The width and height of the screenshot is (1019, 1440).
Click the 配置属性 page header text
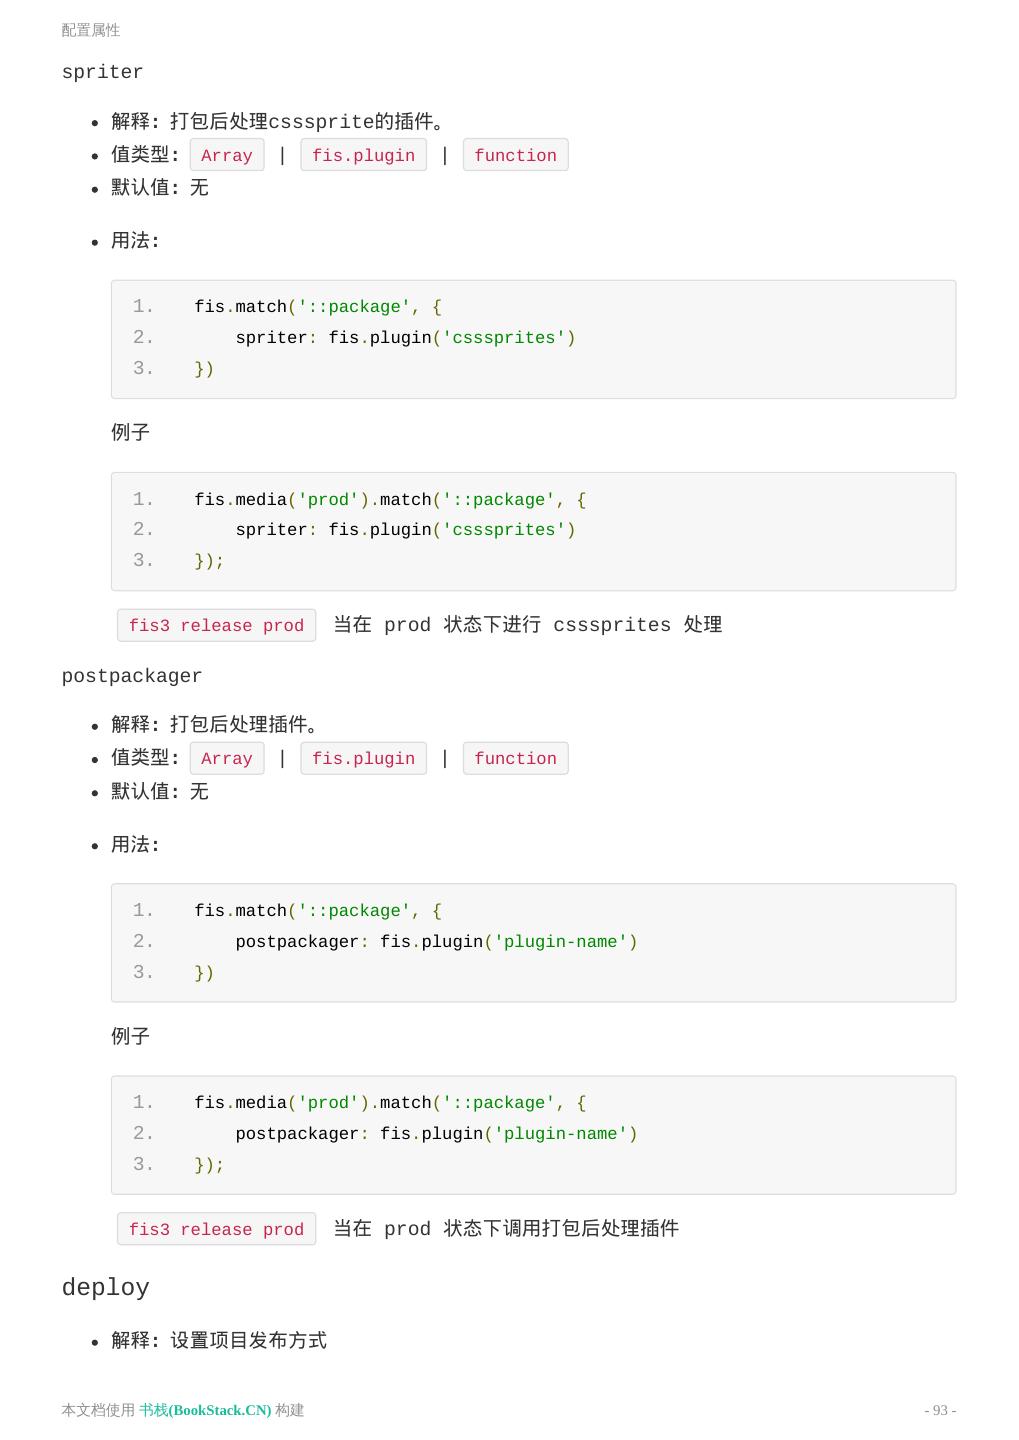click(x=91, y=30)
